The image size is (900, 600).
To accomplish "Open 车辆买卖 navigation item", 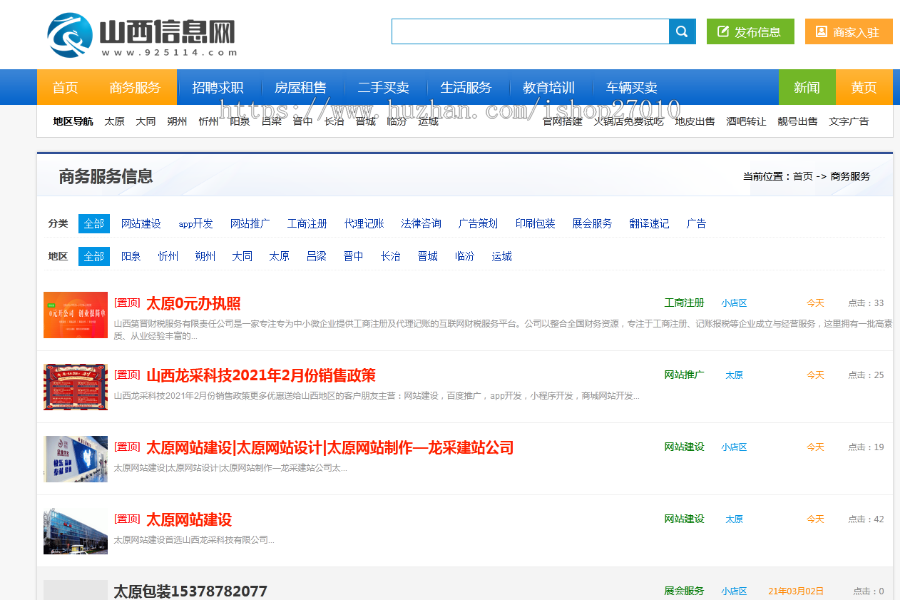I will pyautogui.click(x=631, y=87).
